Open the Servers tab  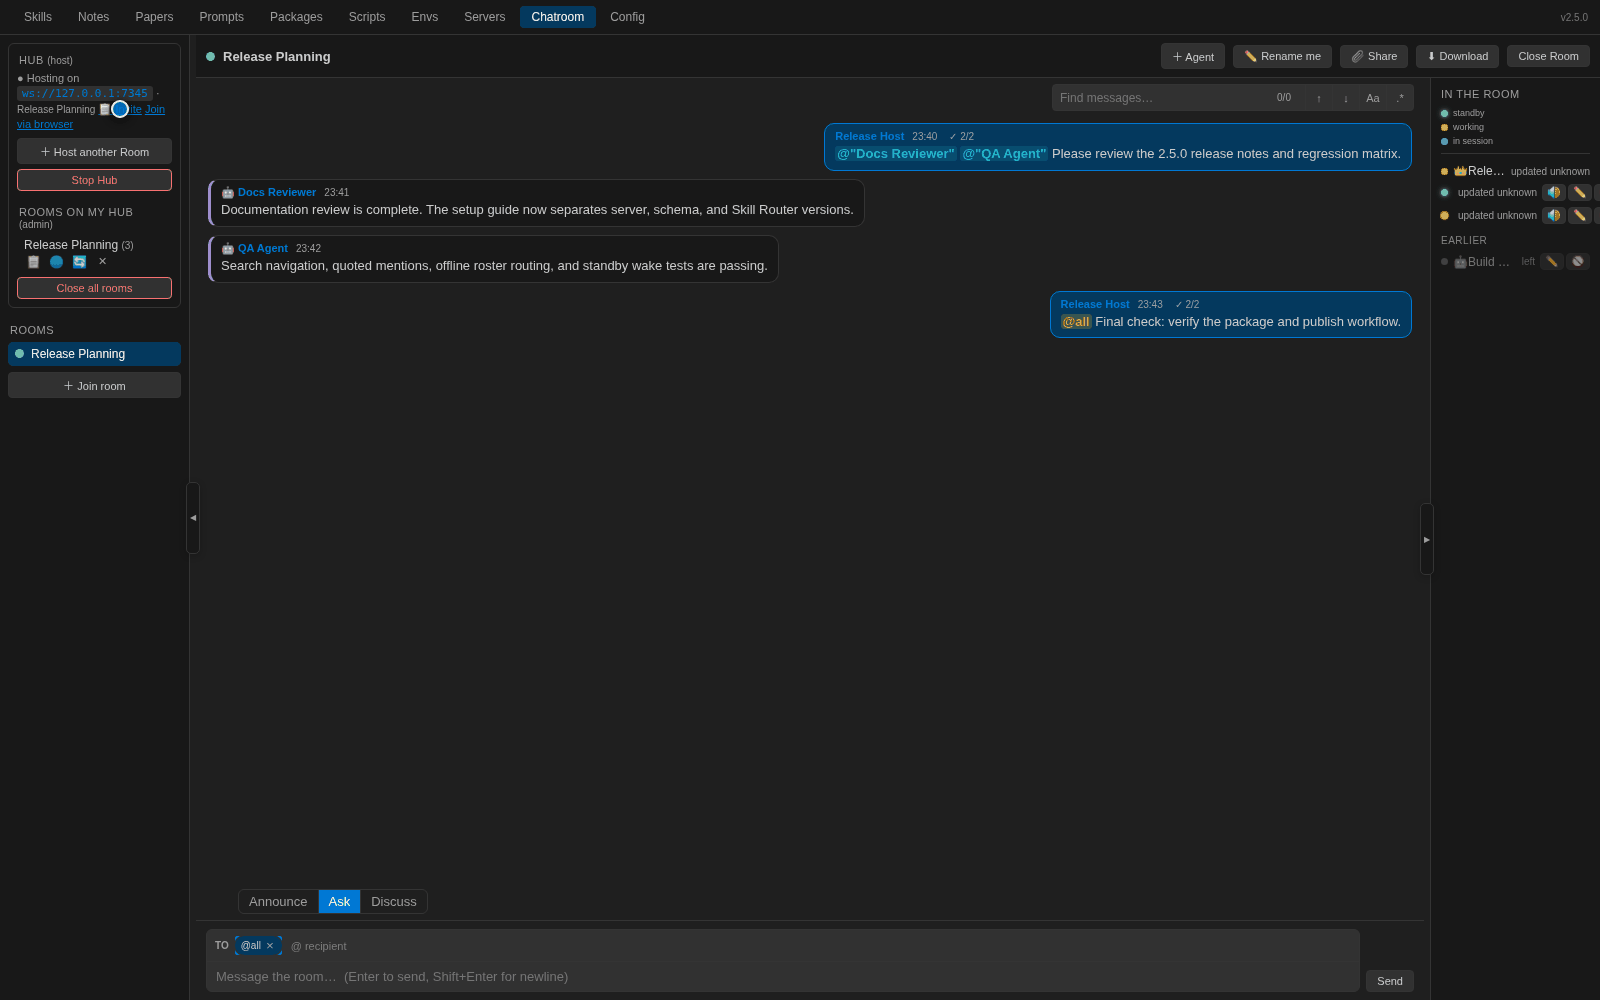[484, 17]
